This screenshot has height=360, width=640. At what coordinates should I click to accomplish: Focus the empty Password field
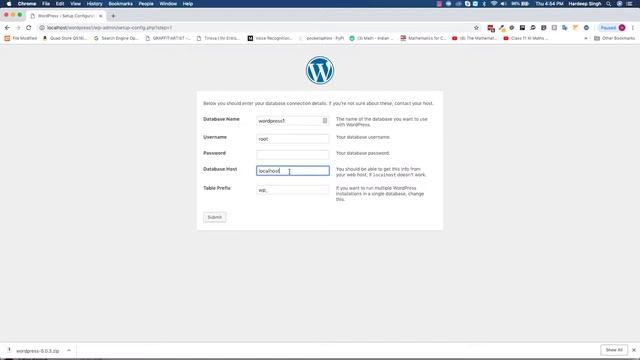293,154
